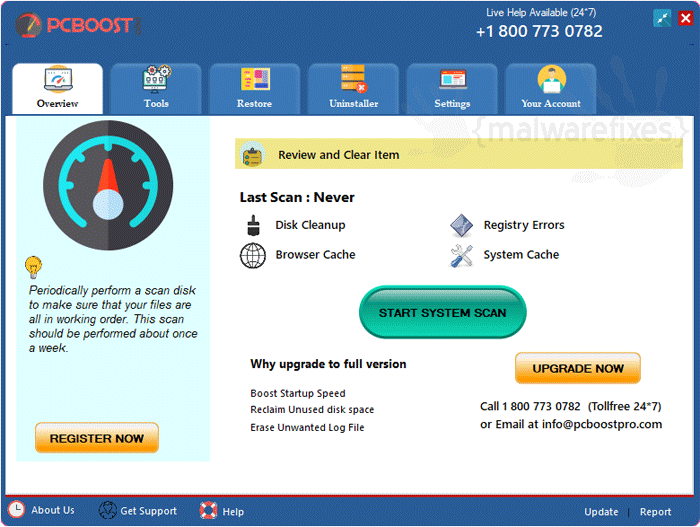This screenshot has width=700, height=527.
Task: Click the System Cache wrench icon
Action: coord(461,256)
